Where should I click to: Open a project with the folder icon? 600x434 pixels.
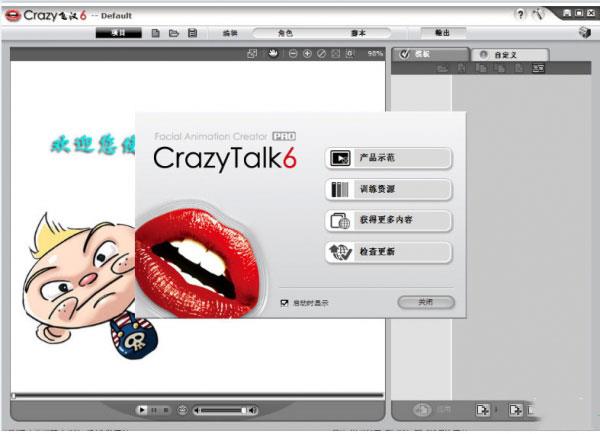[174, 33]
